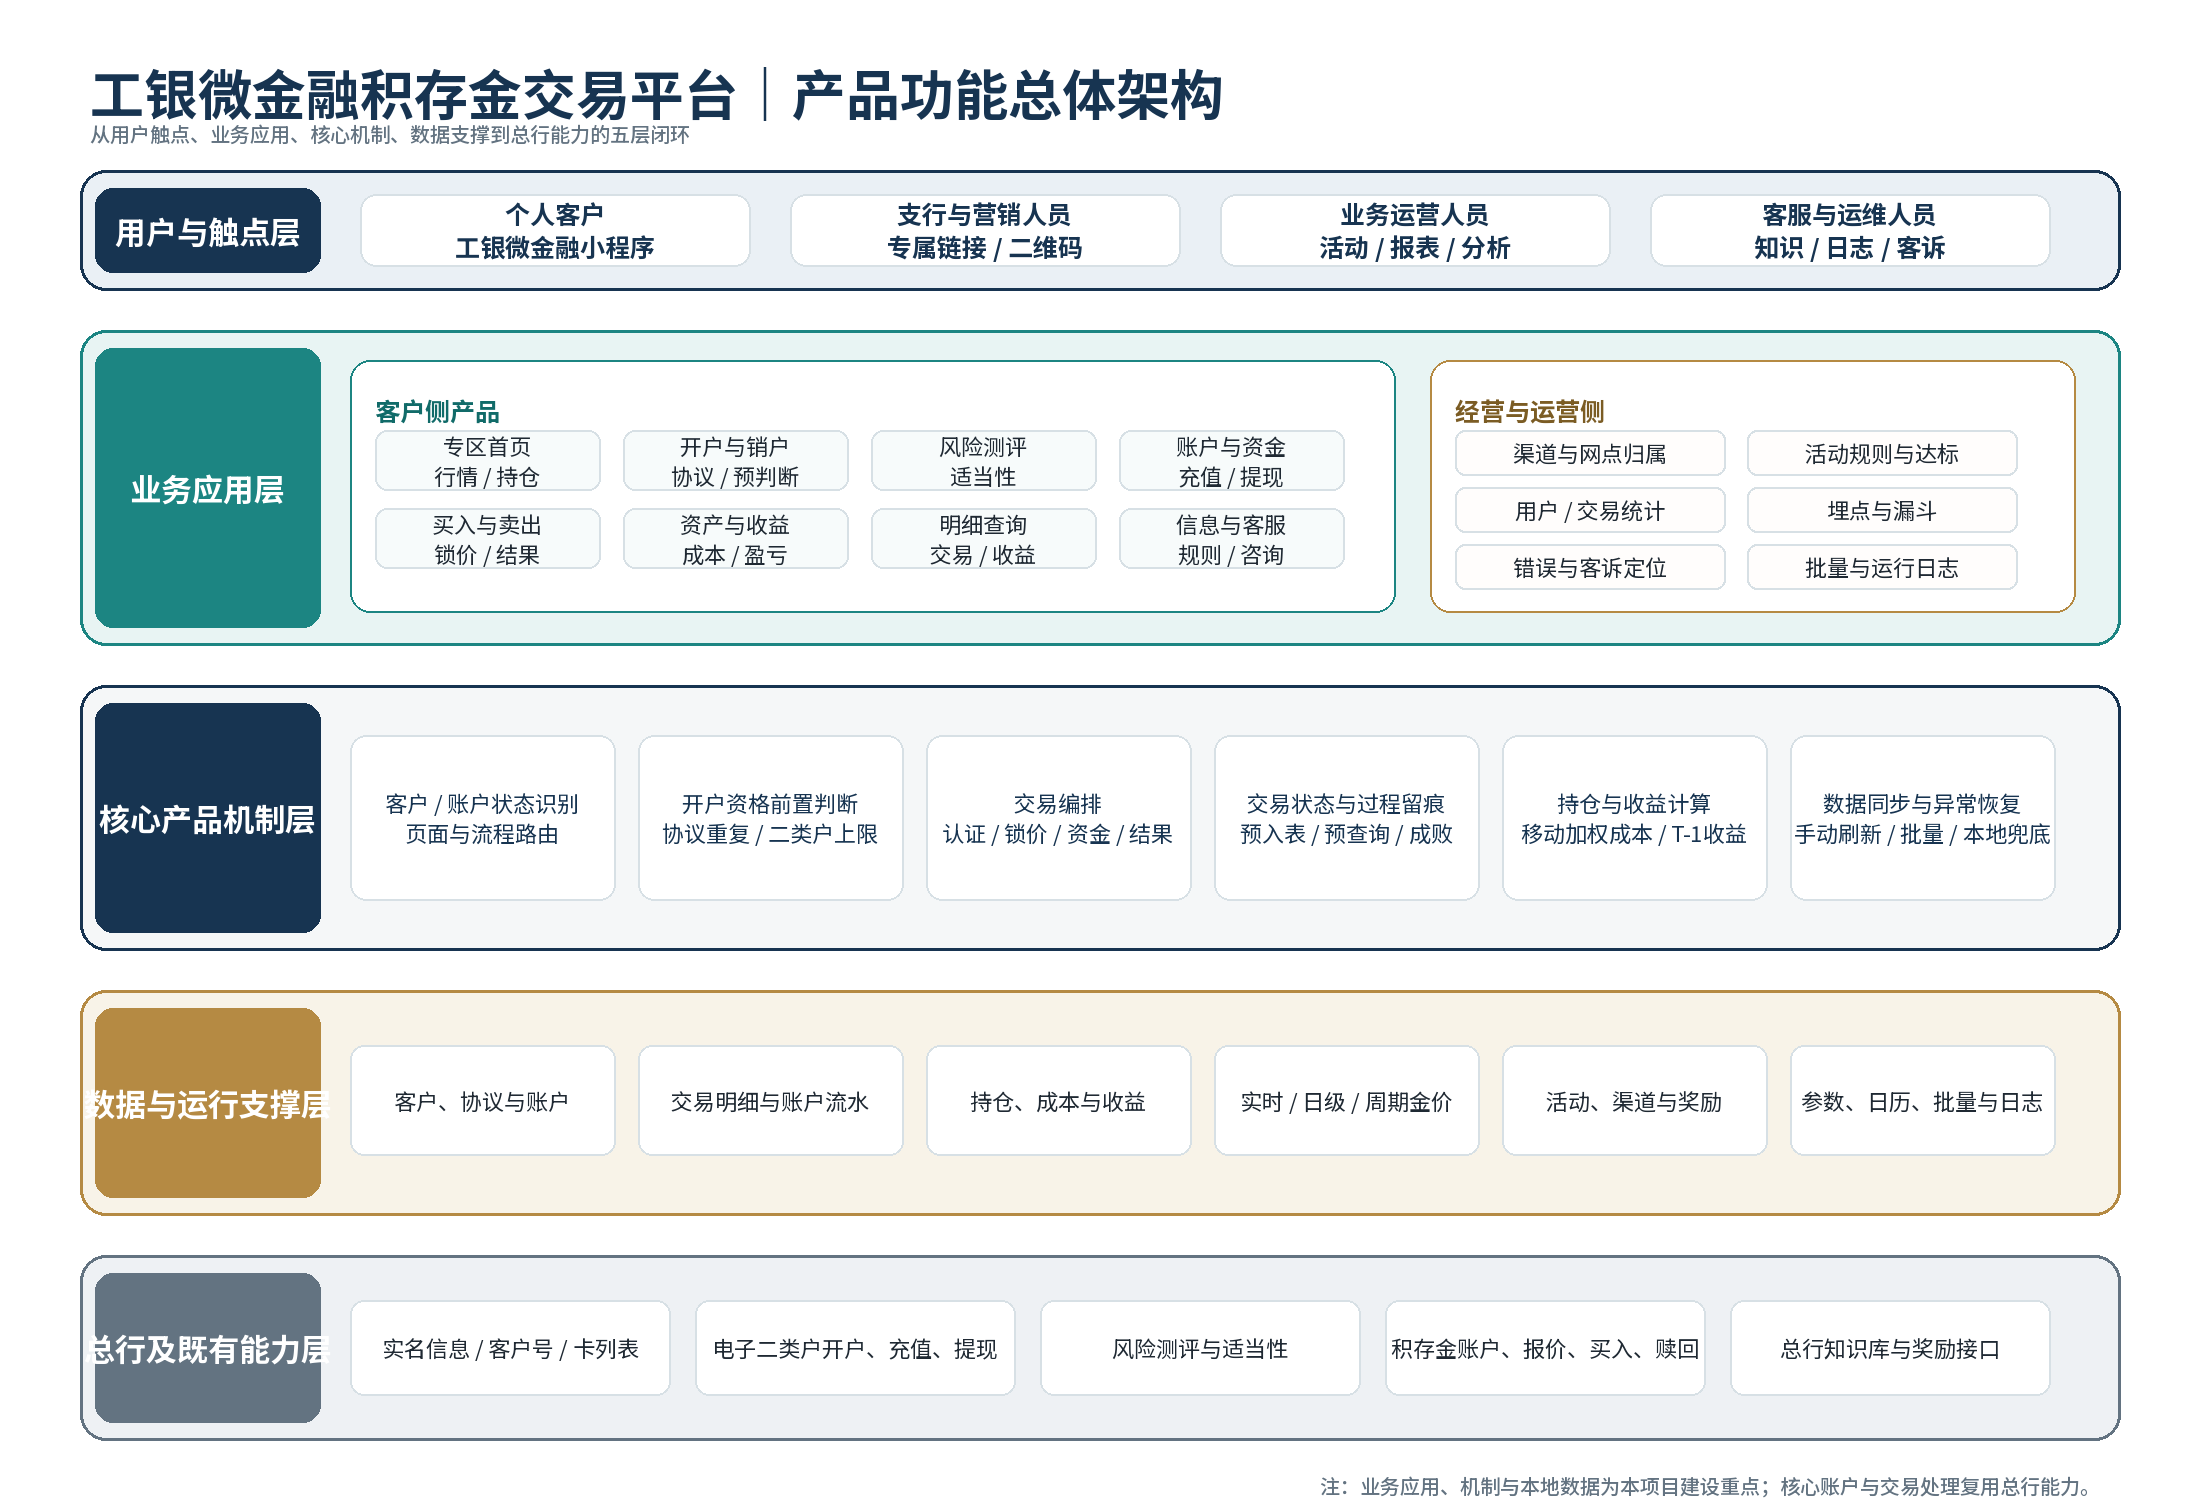Click the 支行与营销人员 card
Image resolution: width=2200 pixels, height=1500 pixels.
(985, 231)
